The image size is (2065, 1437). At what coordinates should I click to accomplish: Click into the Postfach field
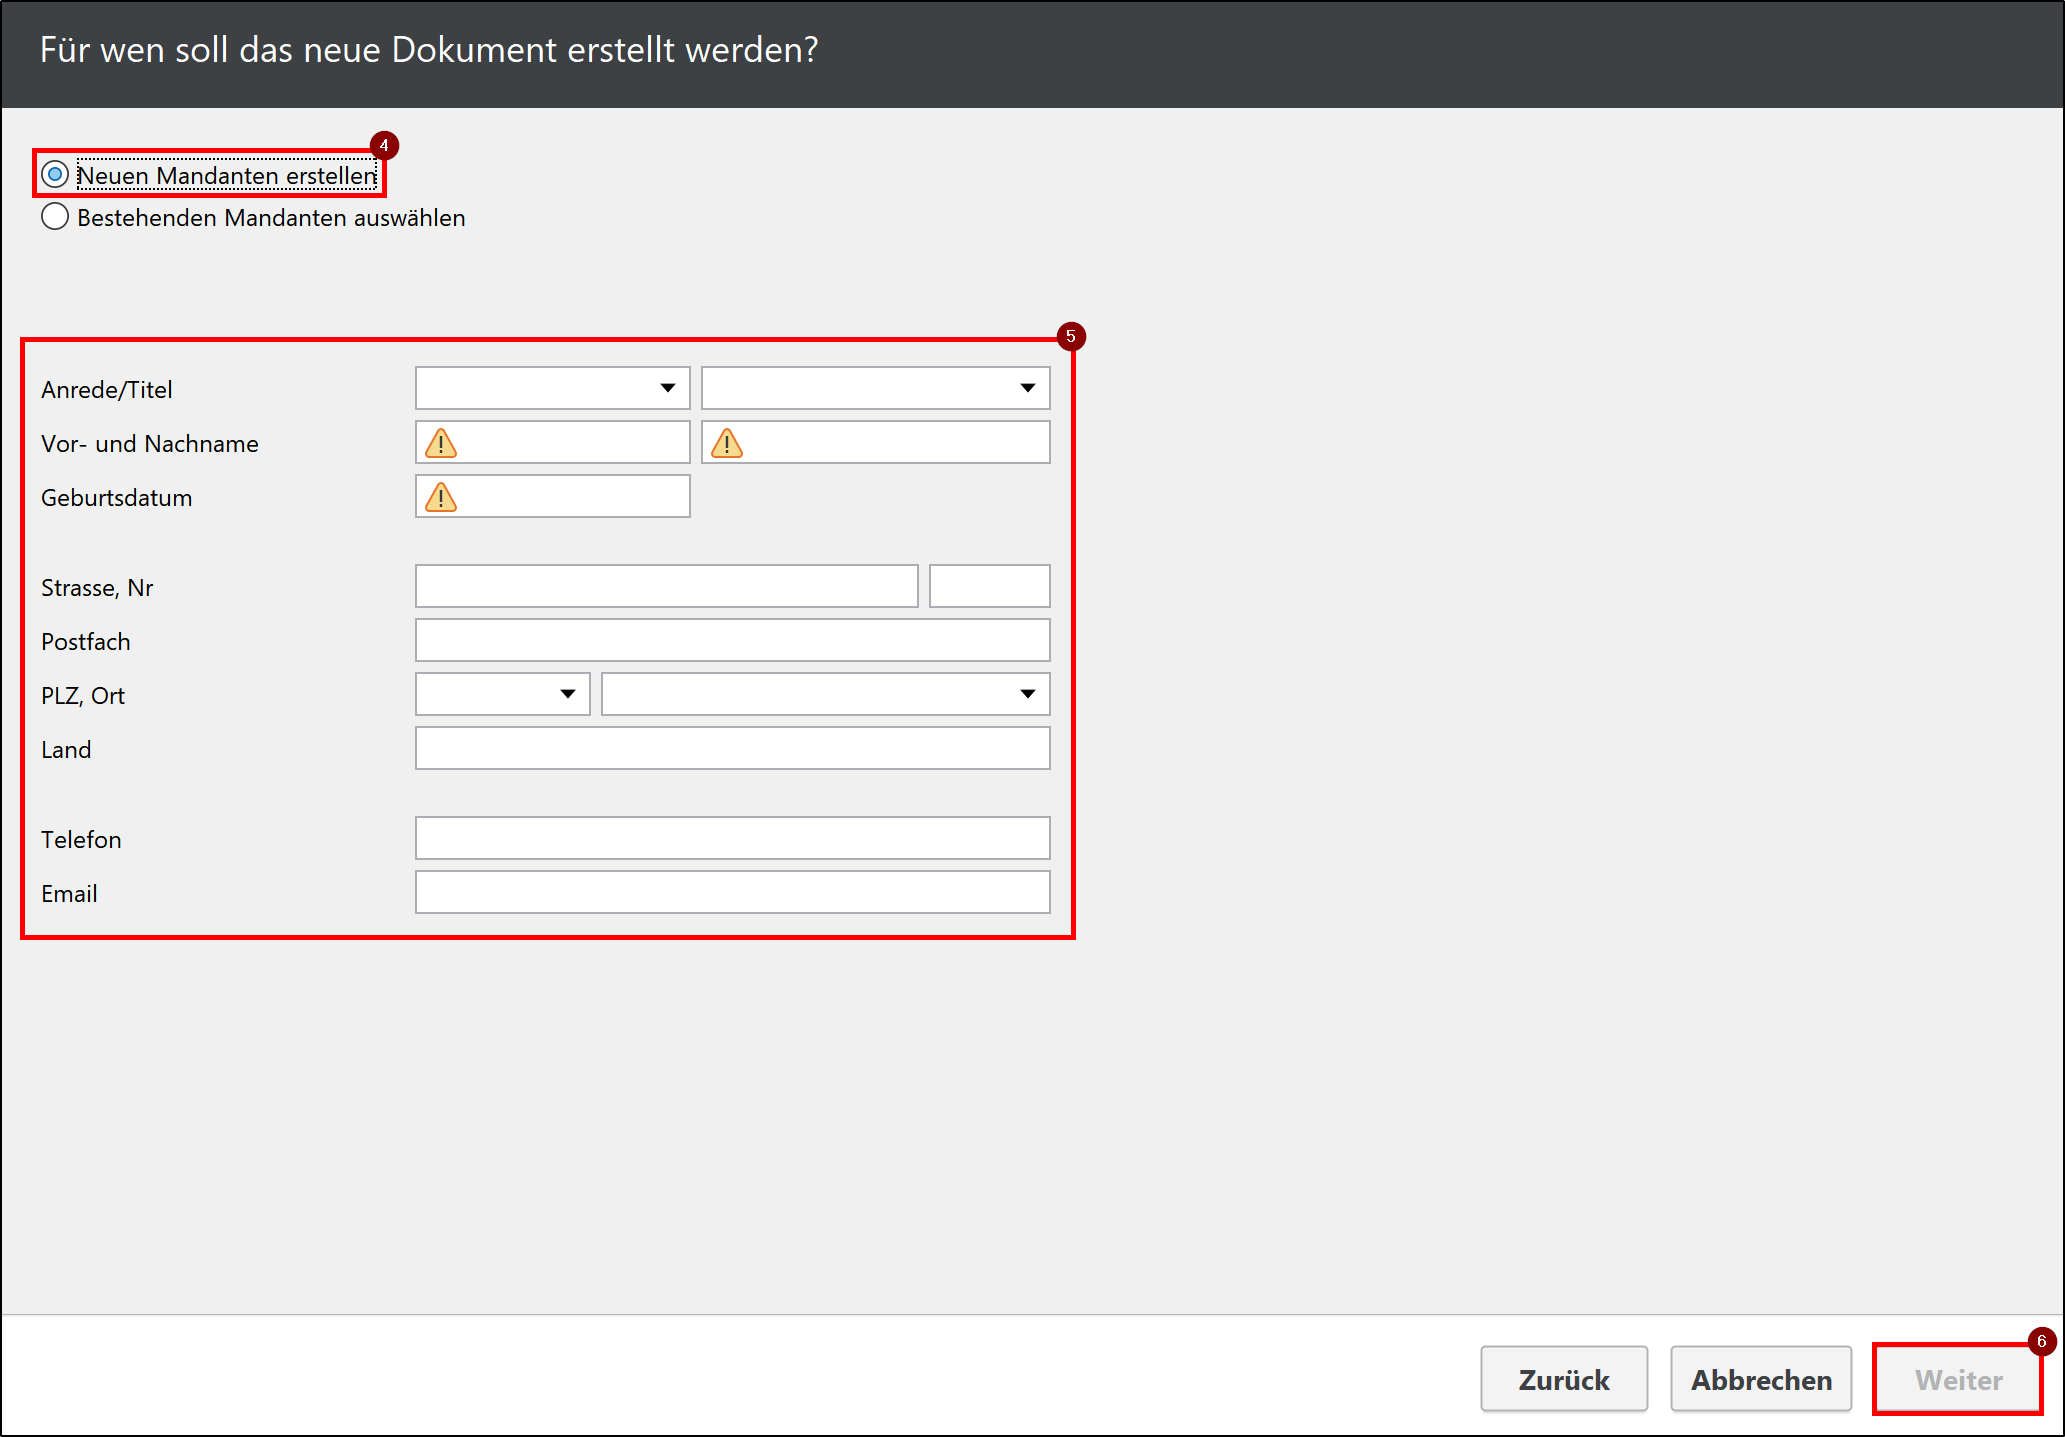point(732,640)
